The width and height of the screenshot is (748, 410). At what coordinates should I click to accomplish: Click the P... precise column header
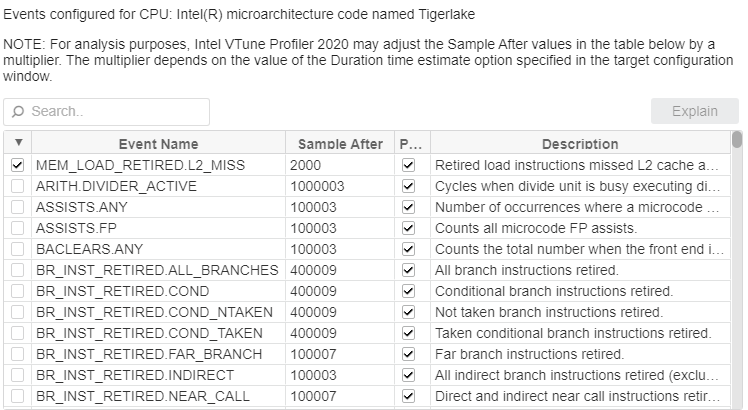407,144
